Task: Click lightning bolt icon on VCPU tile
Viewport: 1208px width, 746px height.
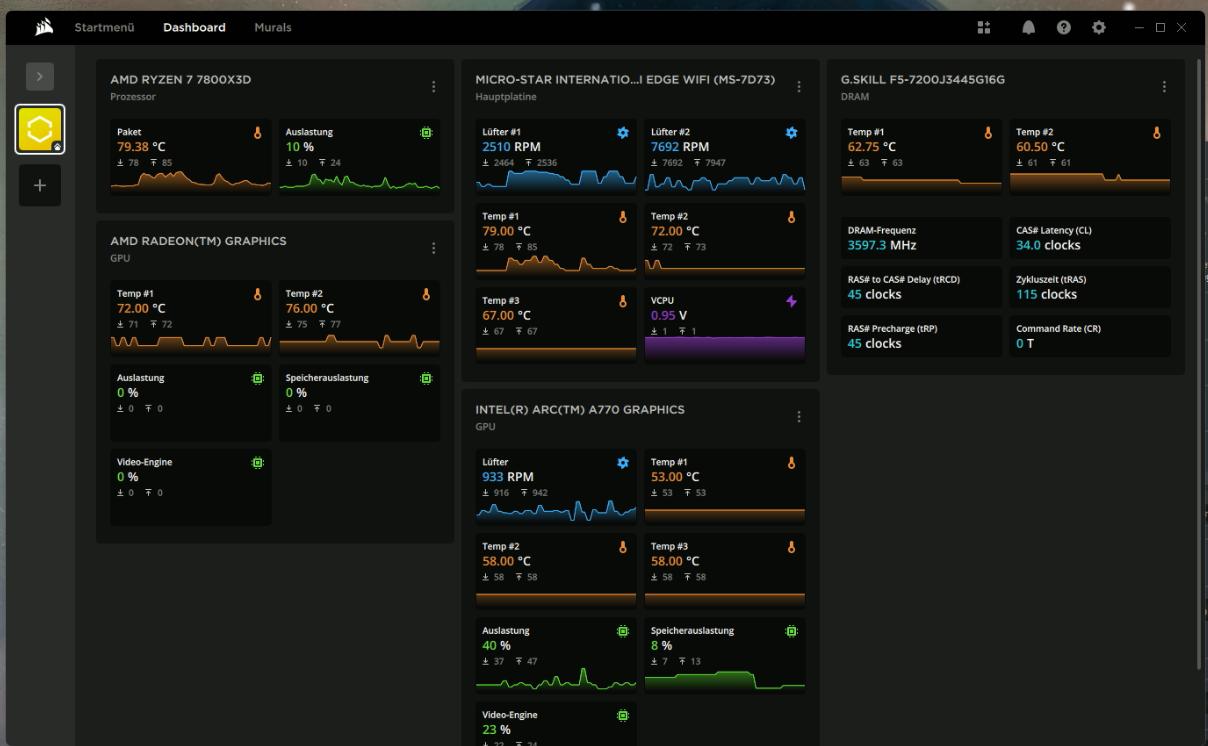Action: 791,301
